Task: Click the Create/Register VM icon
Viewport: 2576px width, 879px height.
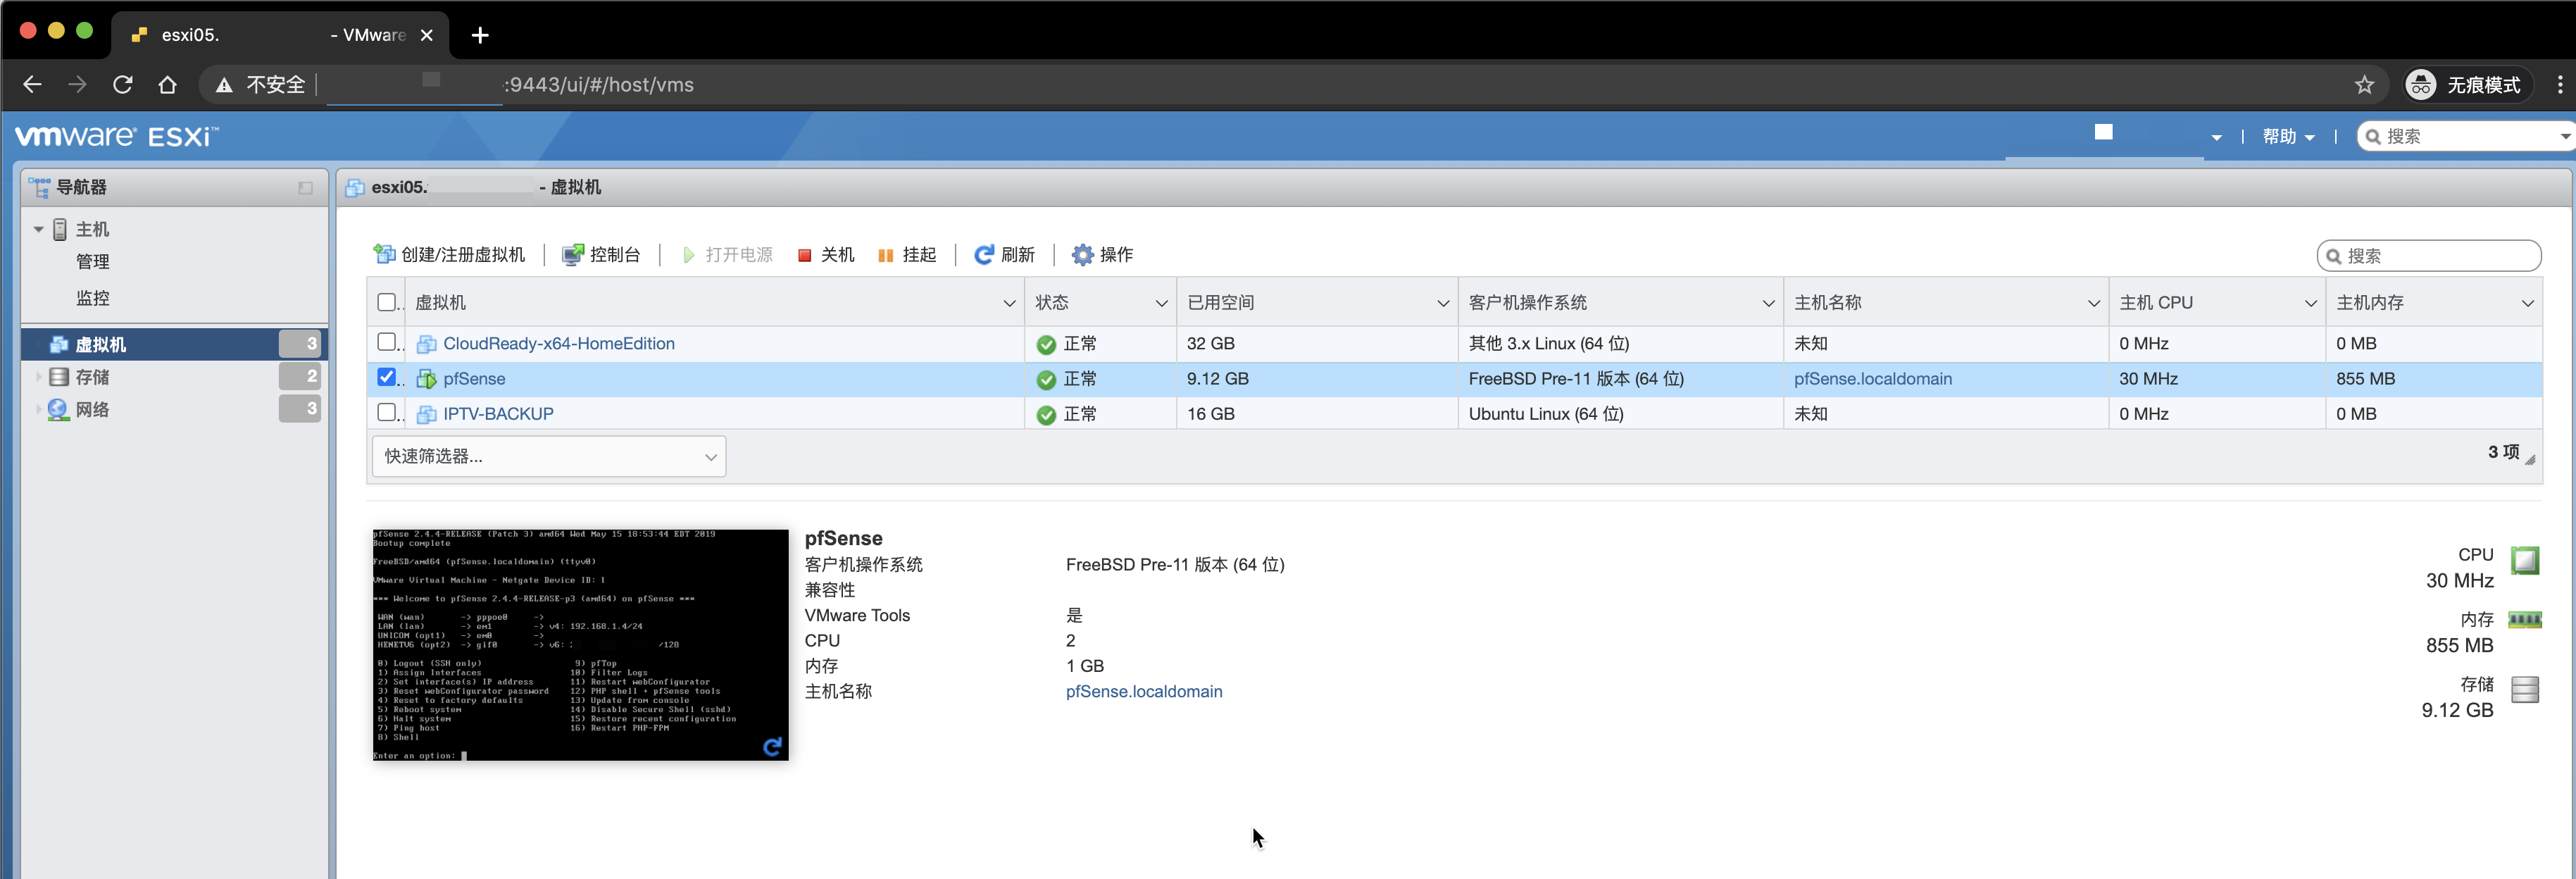Action: [384, 254]
